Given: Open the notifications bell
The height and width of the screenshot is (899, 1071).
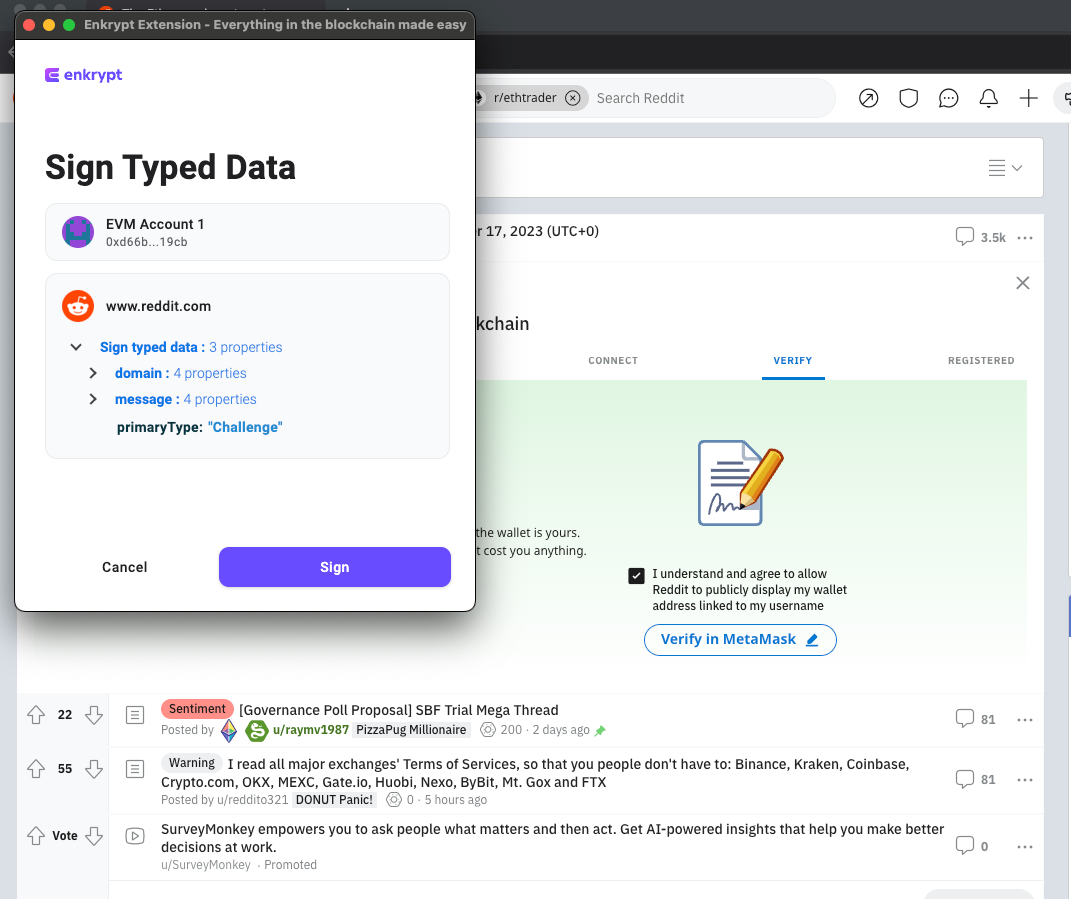Looking at the screenshot, I should [988, 98].
